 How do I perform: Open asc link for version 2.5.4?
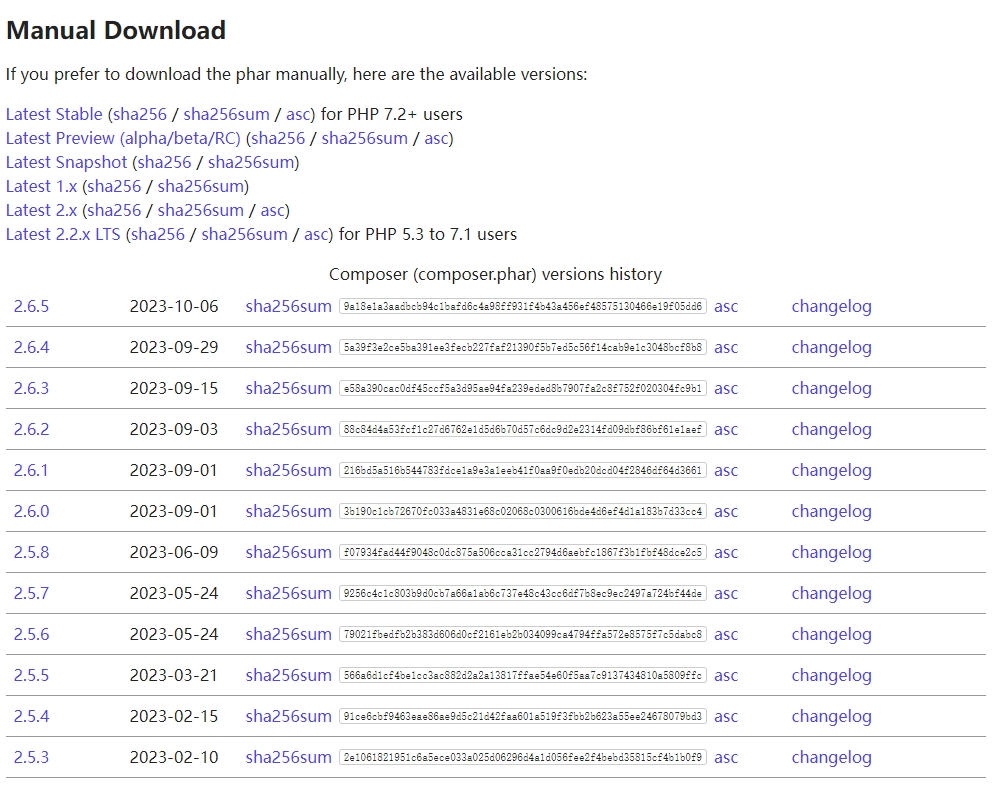[x=726, y=716]
